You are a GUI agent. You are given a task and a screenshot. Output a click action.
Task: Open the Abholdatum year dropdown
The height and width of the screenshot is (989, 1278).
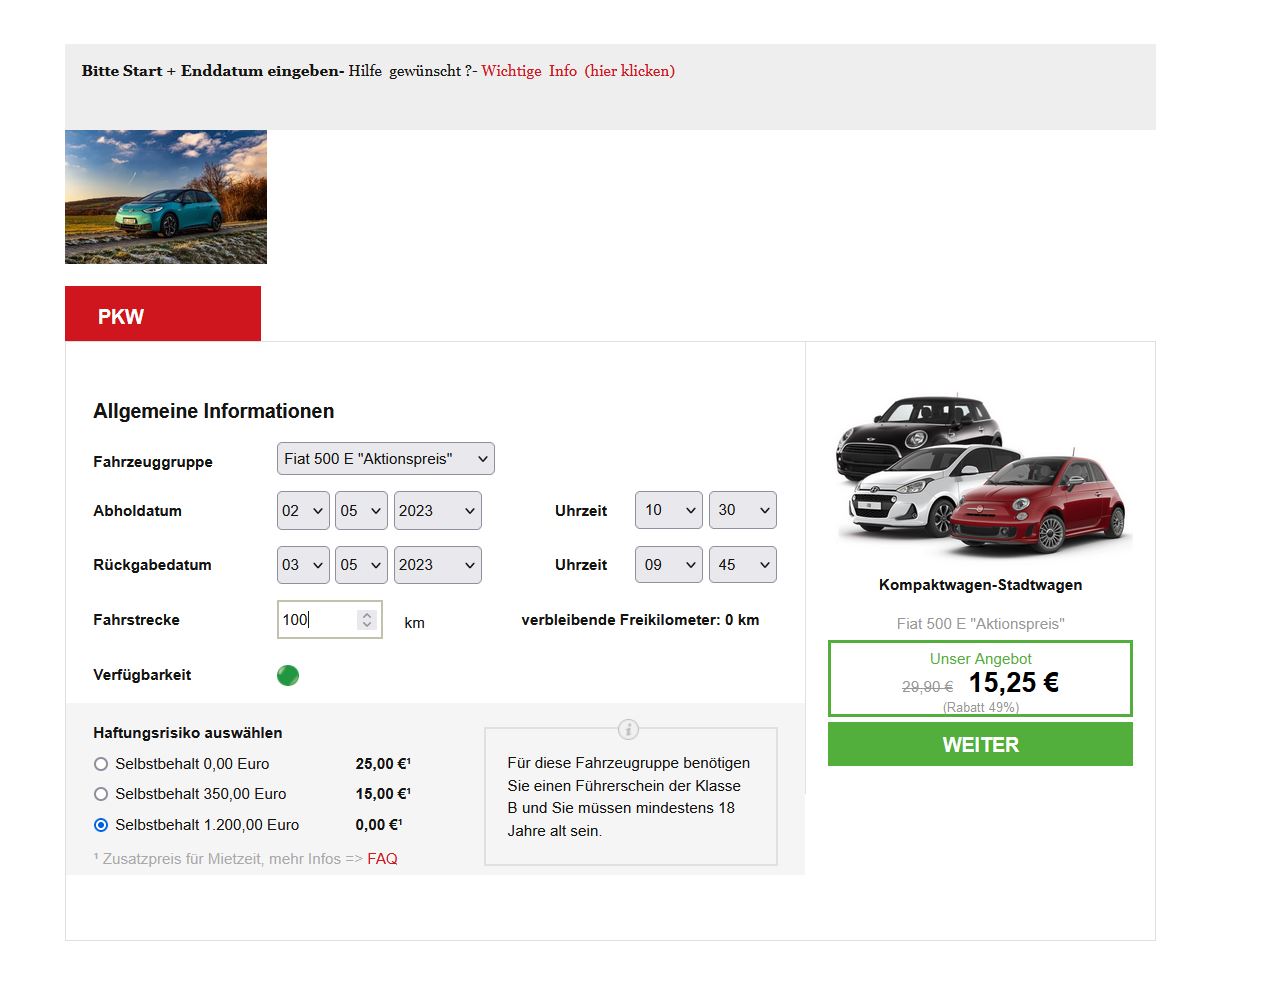438,510
